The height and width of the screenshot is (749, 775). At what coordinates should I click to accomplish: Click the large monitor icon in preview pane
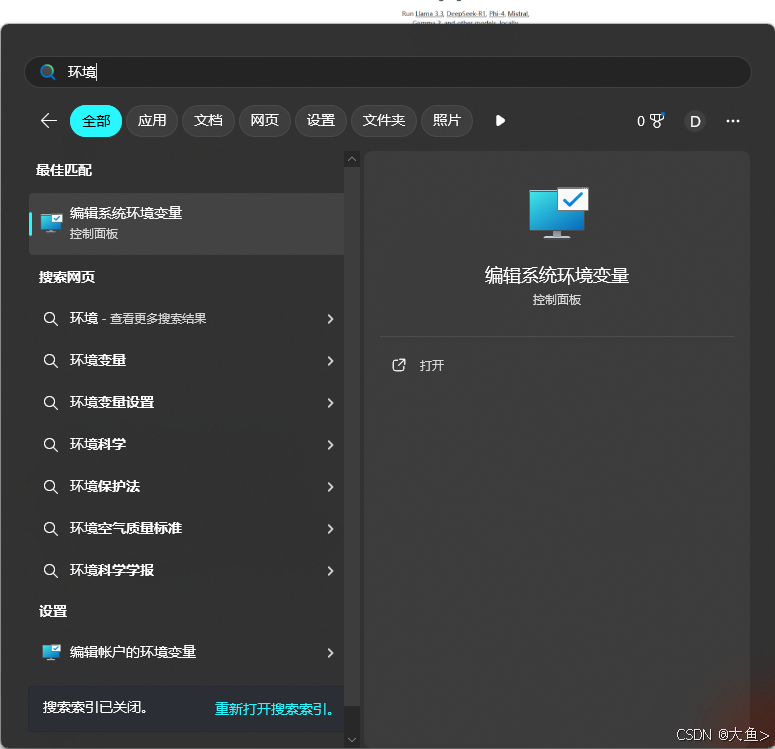coord(558,213)
